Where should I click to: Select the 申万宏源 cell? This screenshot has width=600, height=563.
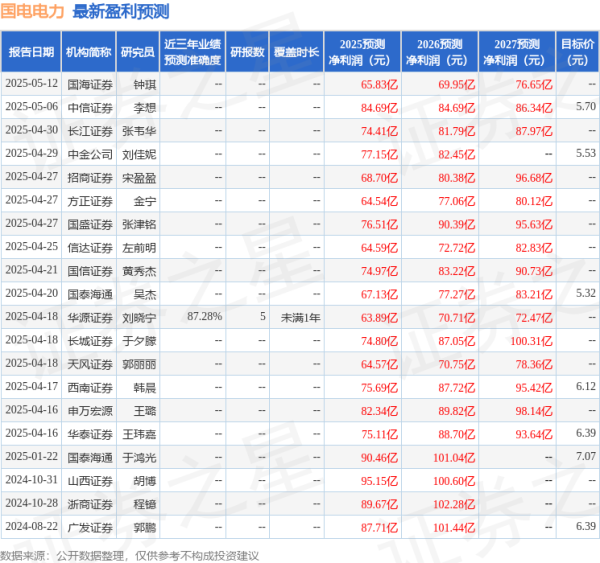(90, 411)
